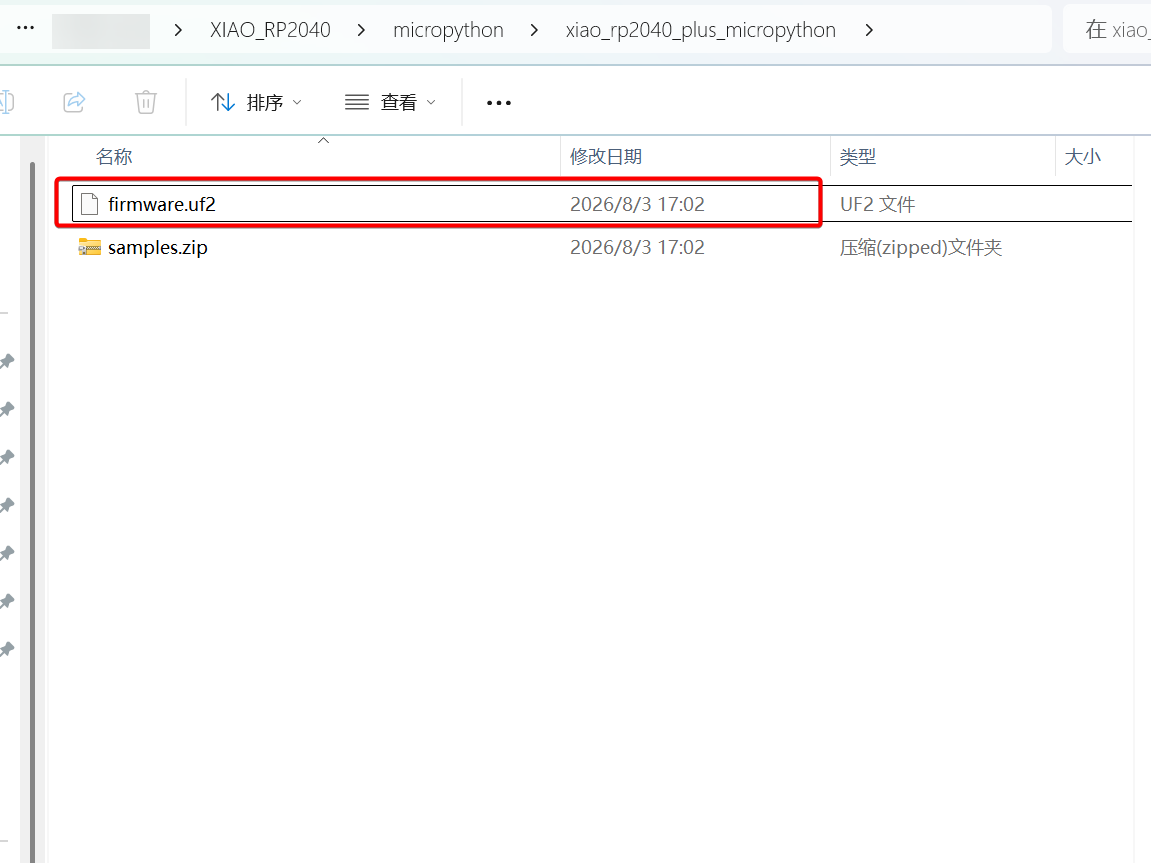Click the samples.zip zipped folder icon

pos(90,247)
